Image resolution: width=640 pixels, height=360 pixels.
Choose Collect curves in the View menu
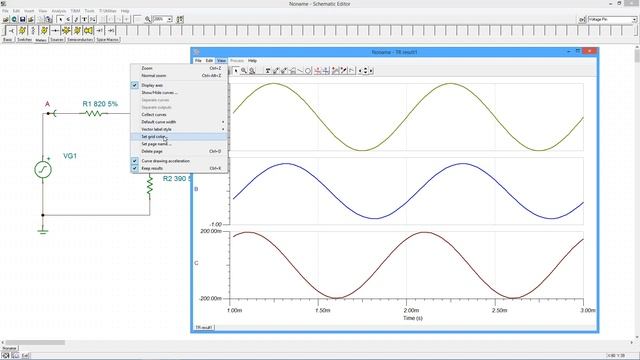coord(179,115)
